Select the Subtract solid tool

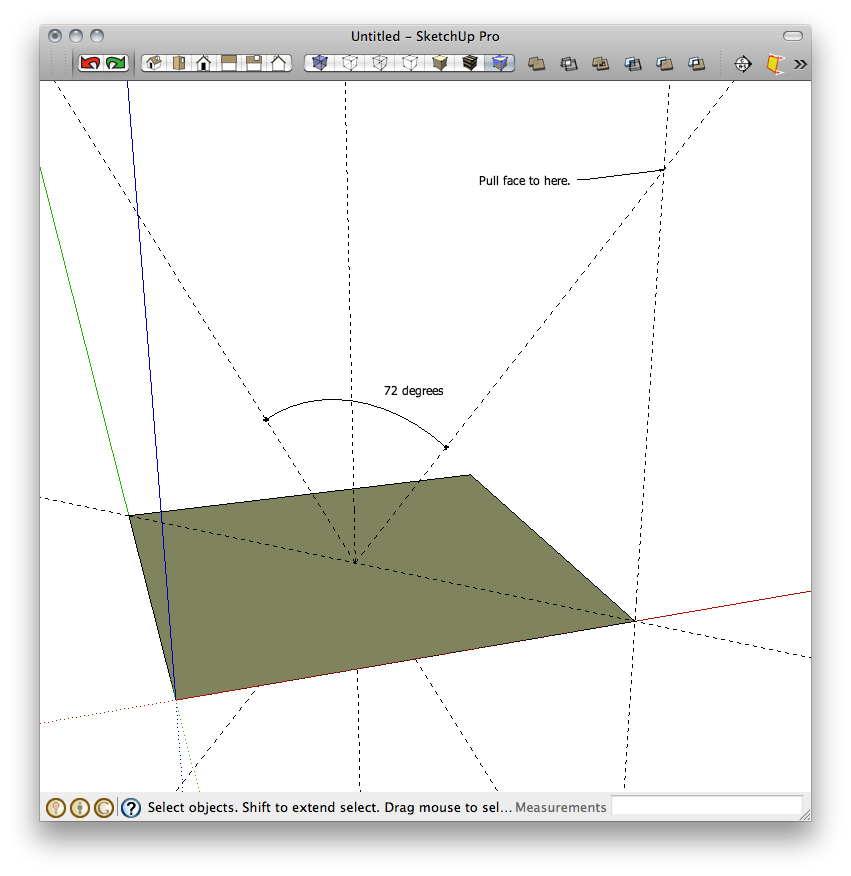tap(633, 64)
